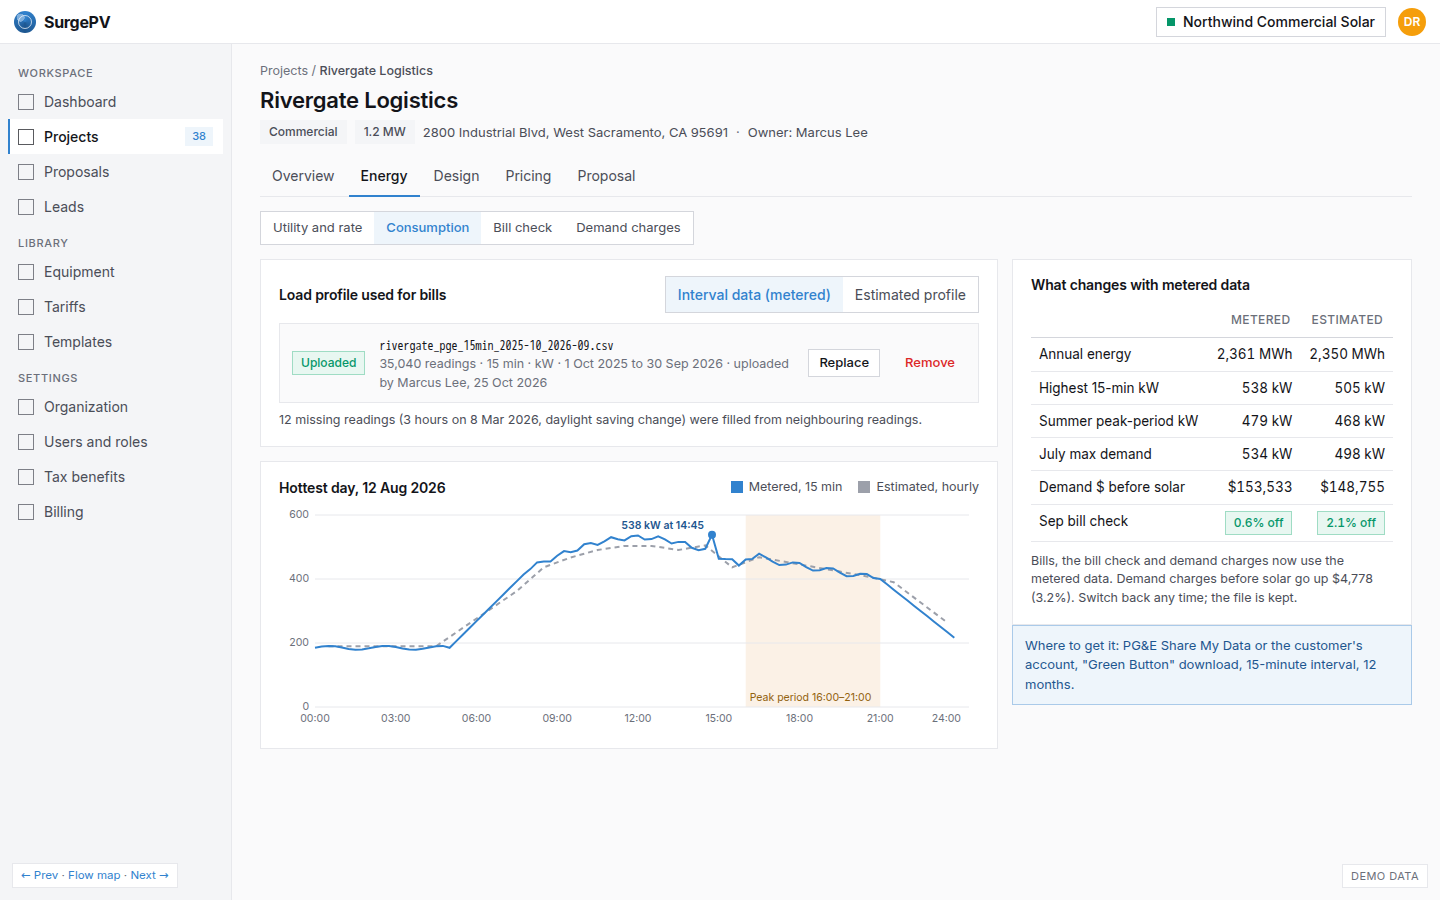1440x900 pixels.
Task: Toggle Metered, 15 min legend series
Action: pos(787,487)
